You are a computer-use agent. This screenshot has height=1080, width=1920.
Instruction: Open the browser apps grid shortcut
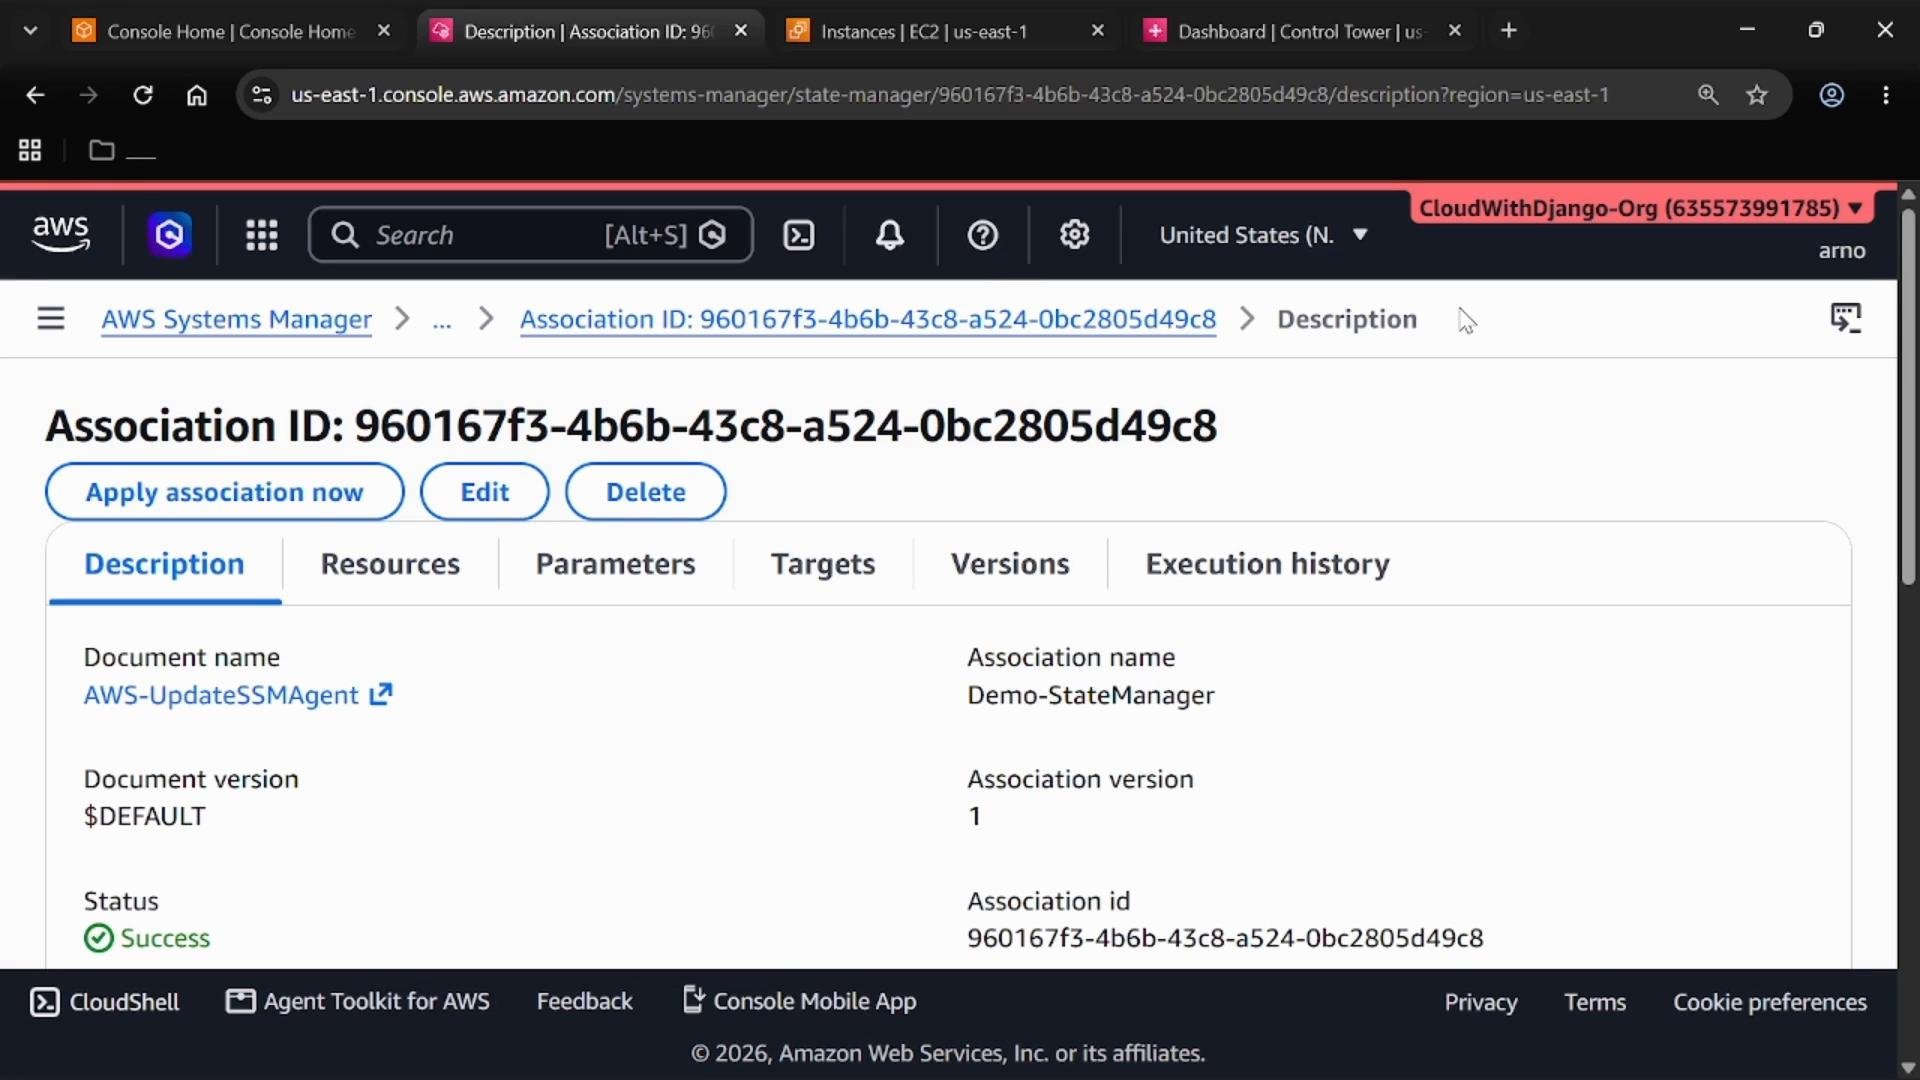click(30, 150)
